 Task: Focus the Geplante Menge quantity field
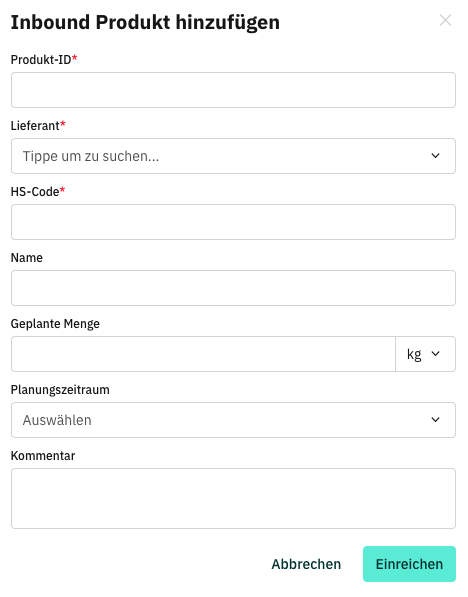tap(203, 354)
